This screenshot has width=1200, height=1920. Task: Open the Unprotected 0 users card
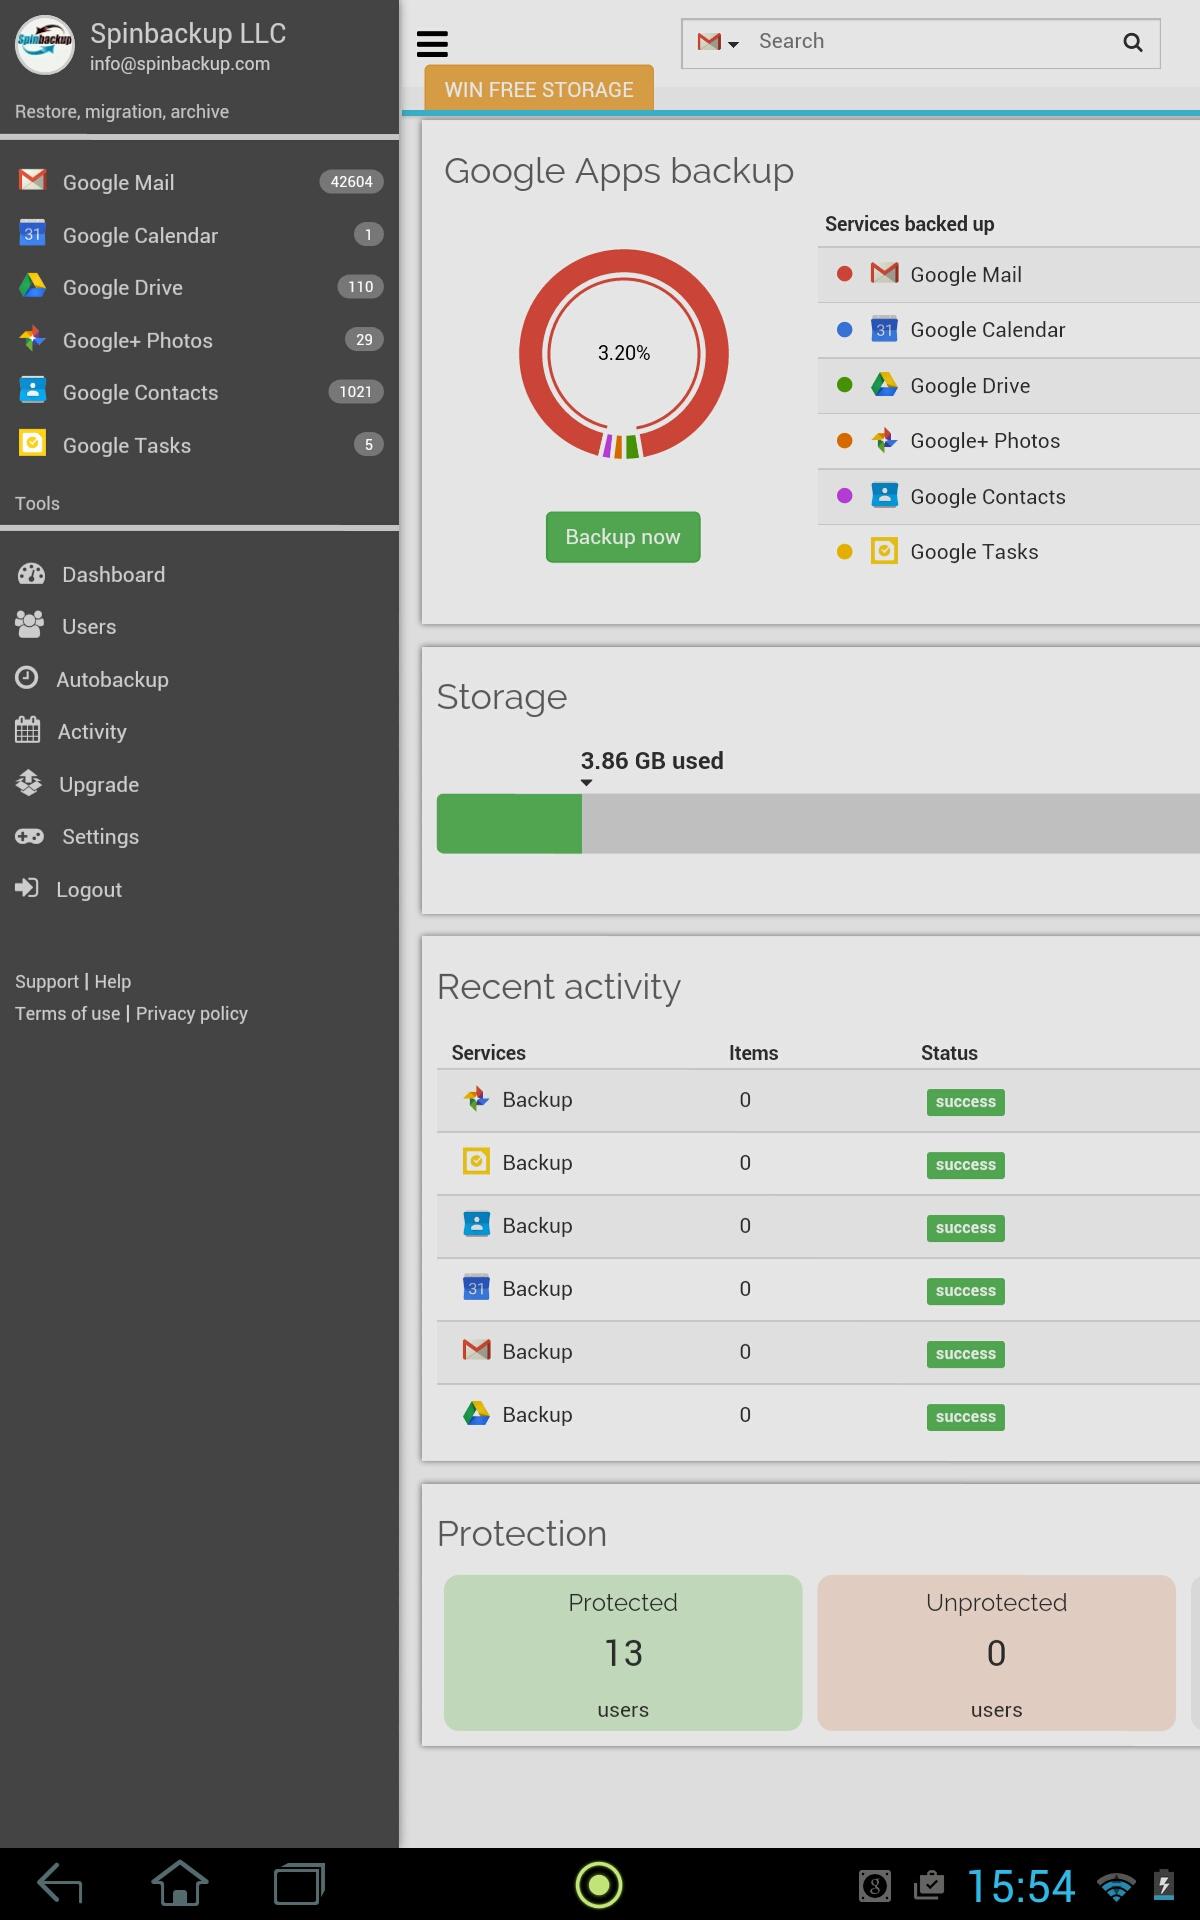point(996,1653)
